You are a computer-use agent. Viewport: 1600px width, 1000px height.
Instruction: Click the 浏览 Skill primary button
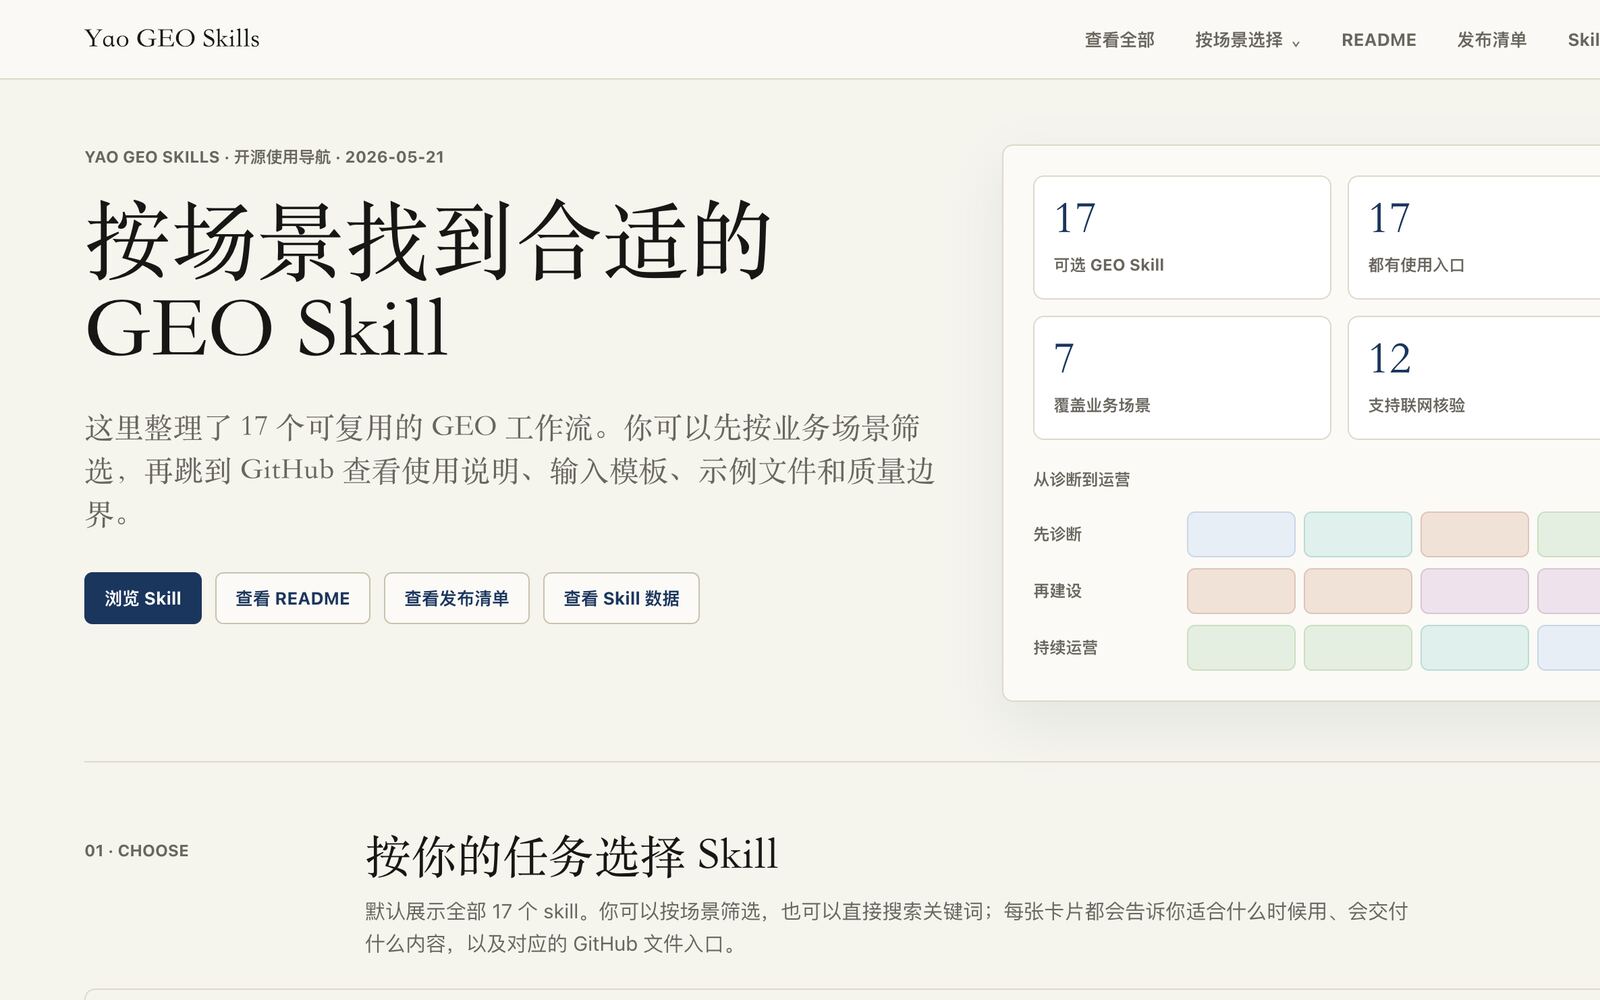point(143,598)
